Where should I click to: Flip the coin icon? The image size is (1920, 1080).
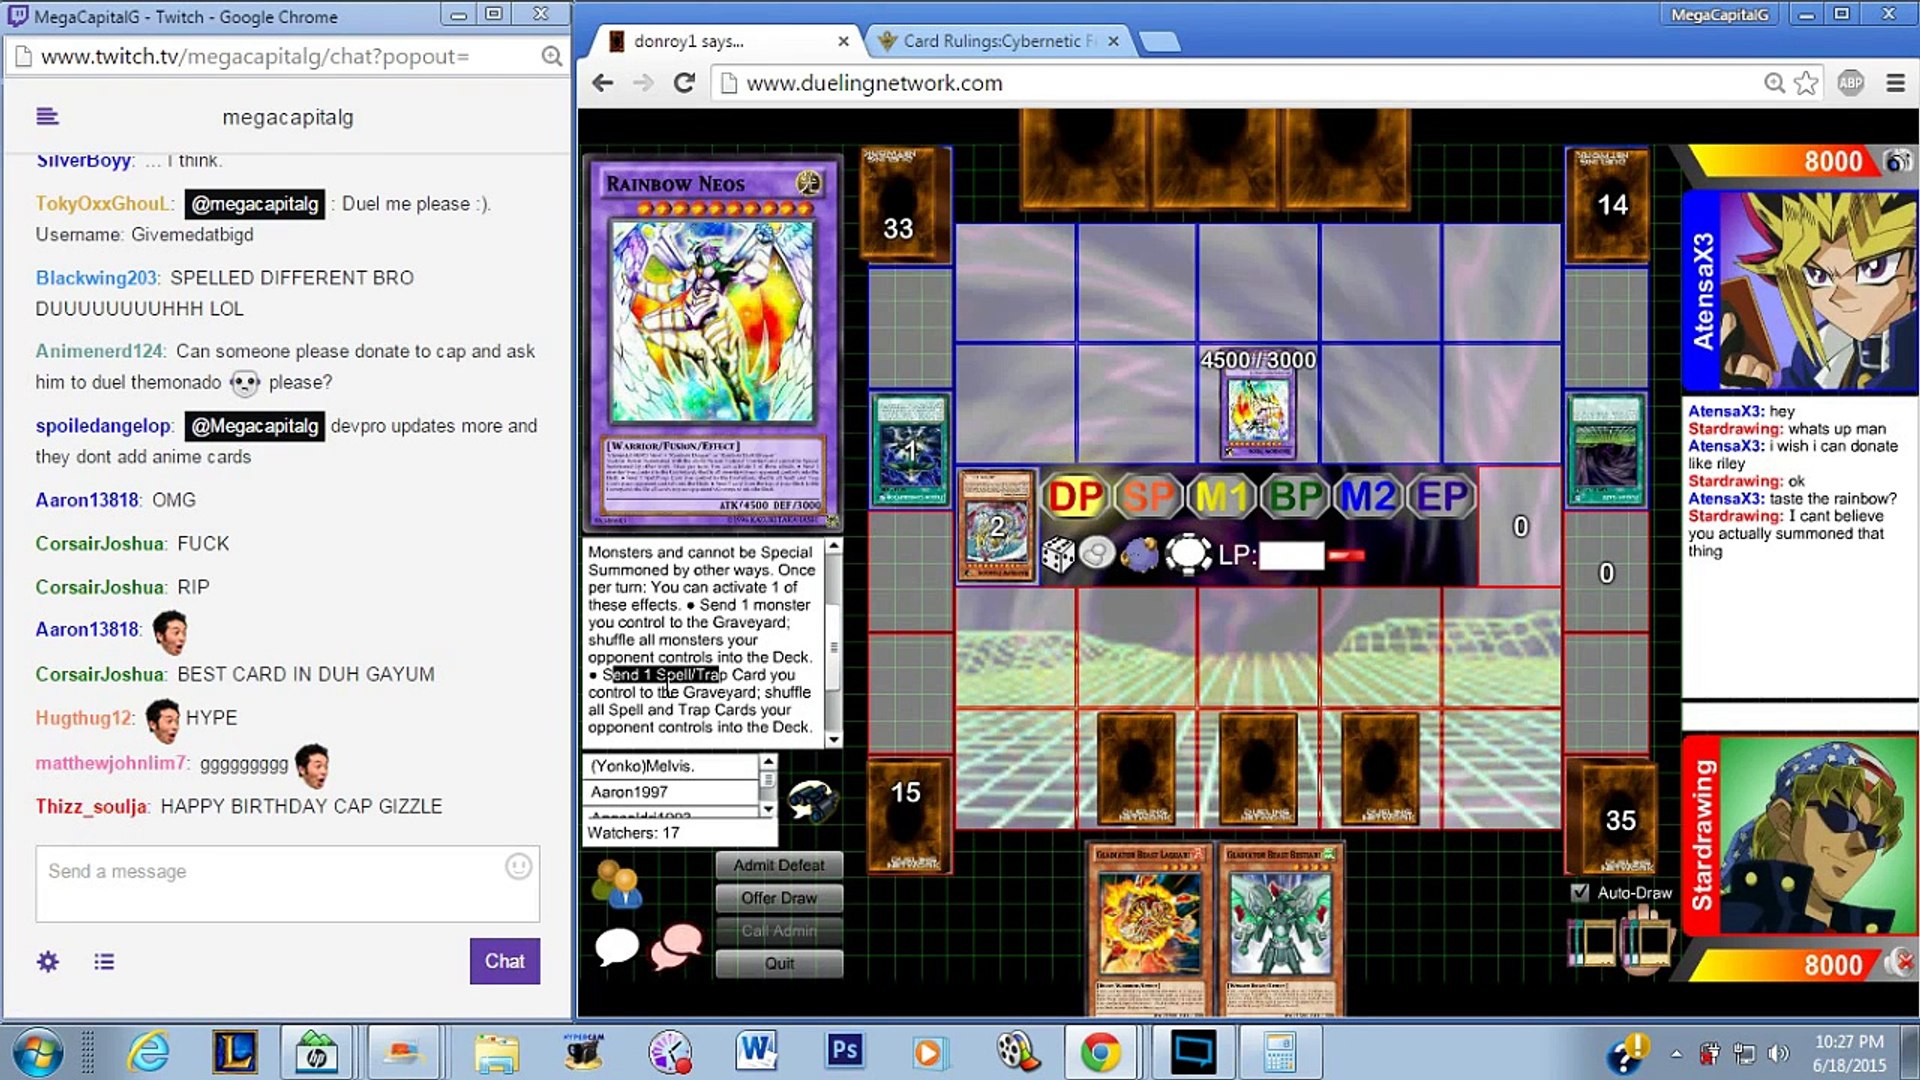[x=1098, y=553]
